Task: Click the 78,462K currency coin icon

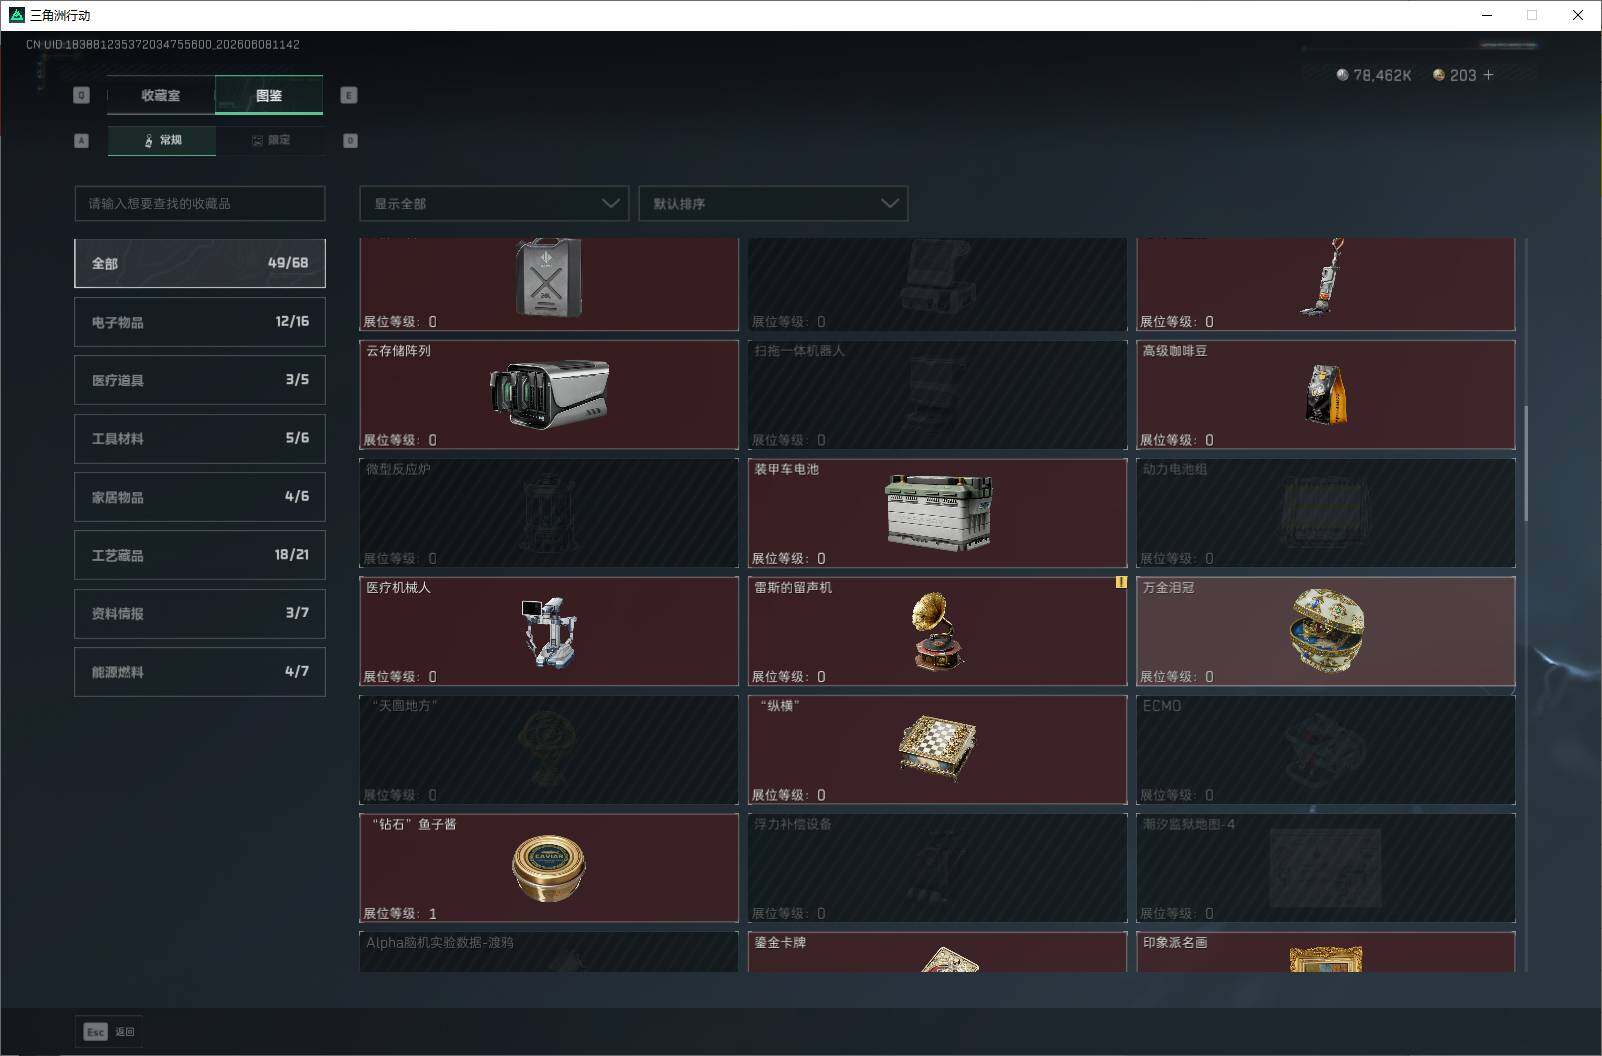Action: (x=1342, y=75)
